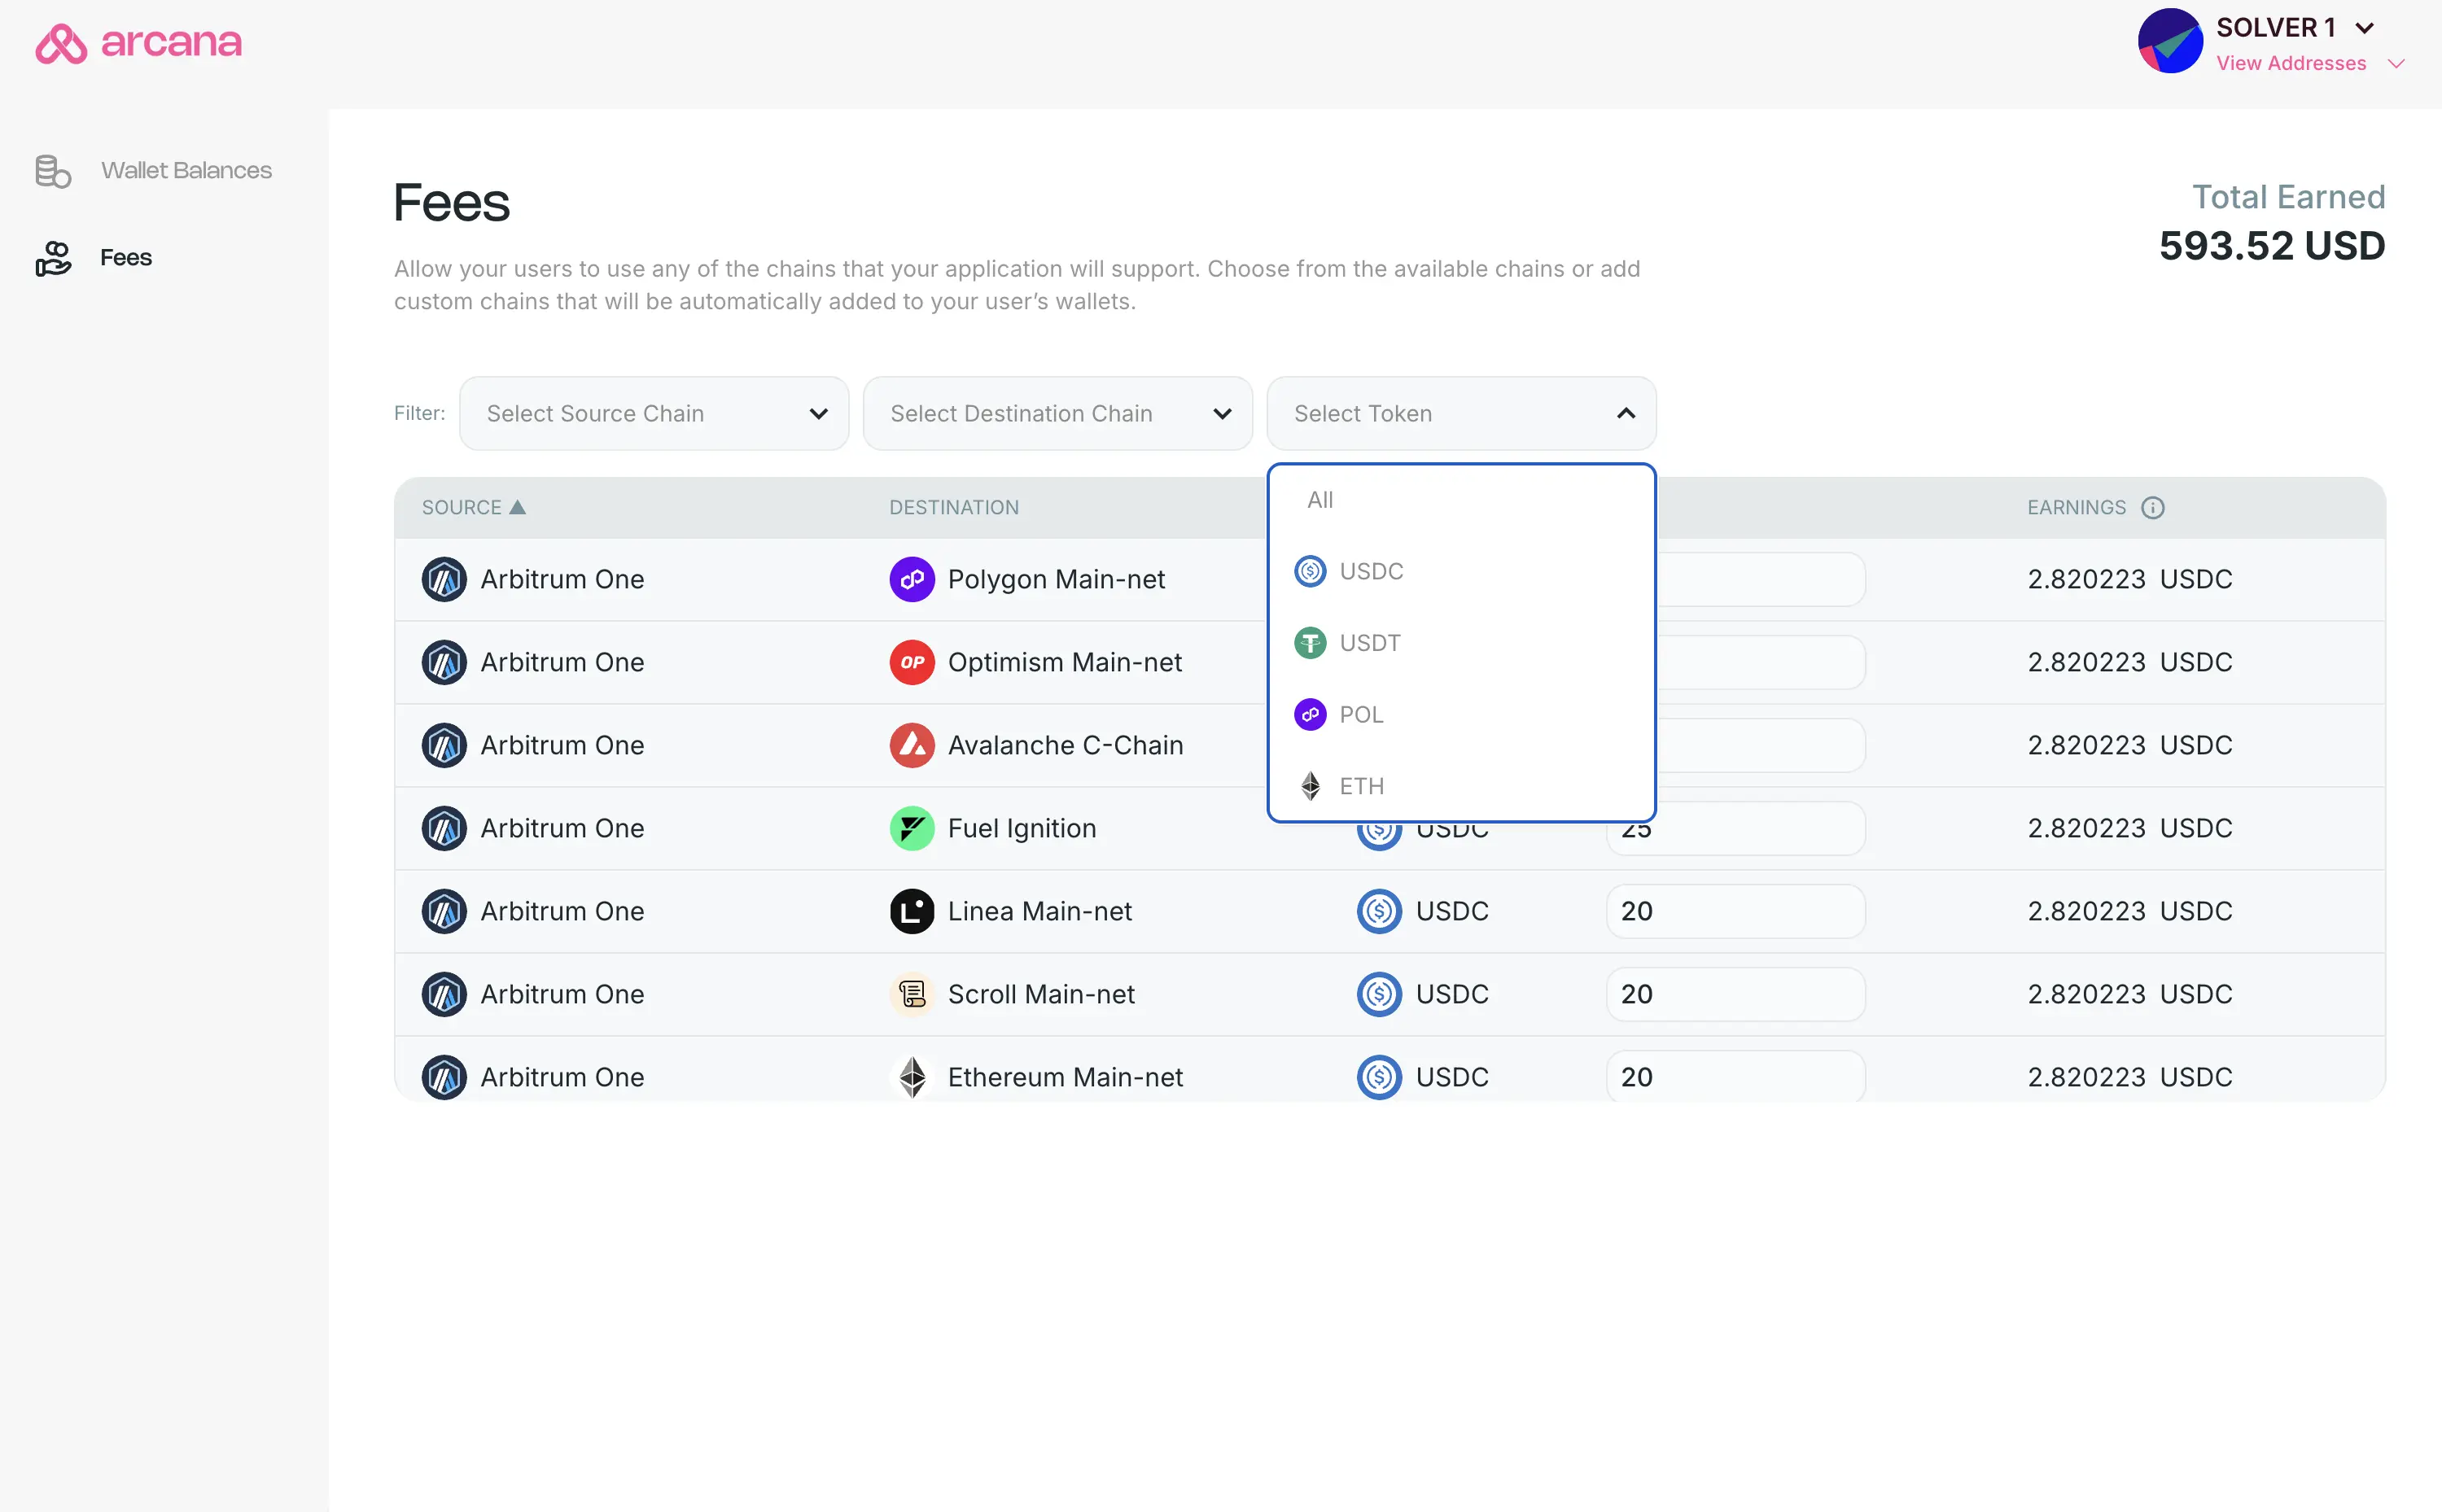2442x1512 pixels.
Task: Expand the SOLVER 1 account dropdown
Action: point(2364,28)
